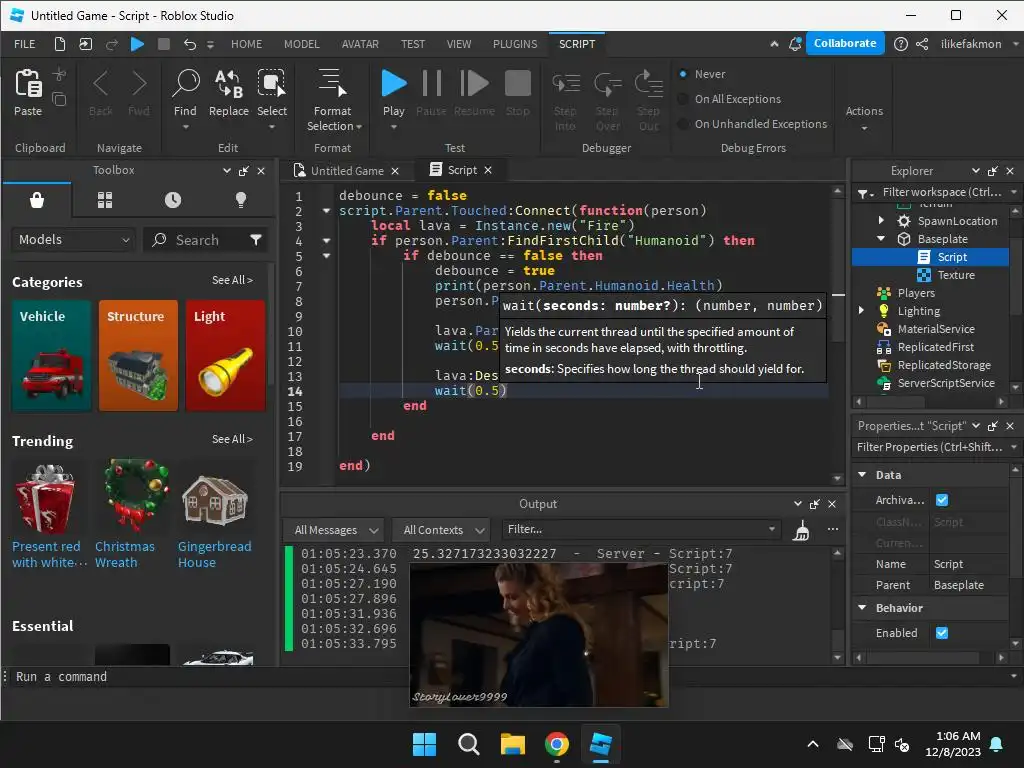Open the Roblox Studio taskbar icon
Screen dimensions: 1024x768
tap(600, 744)
